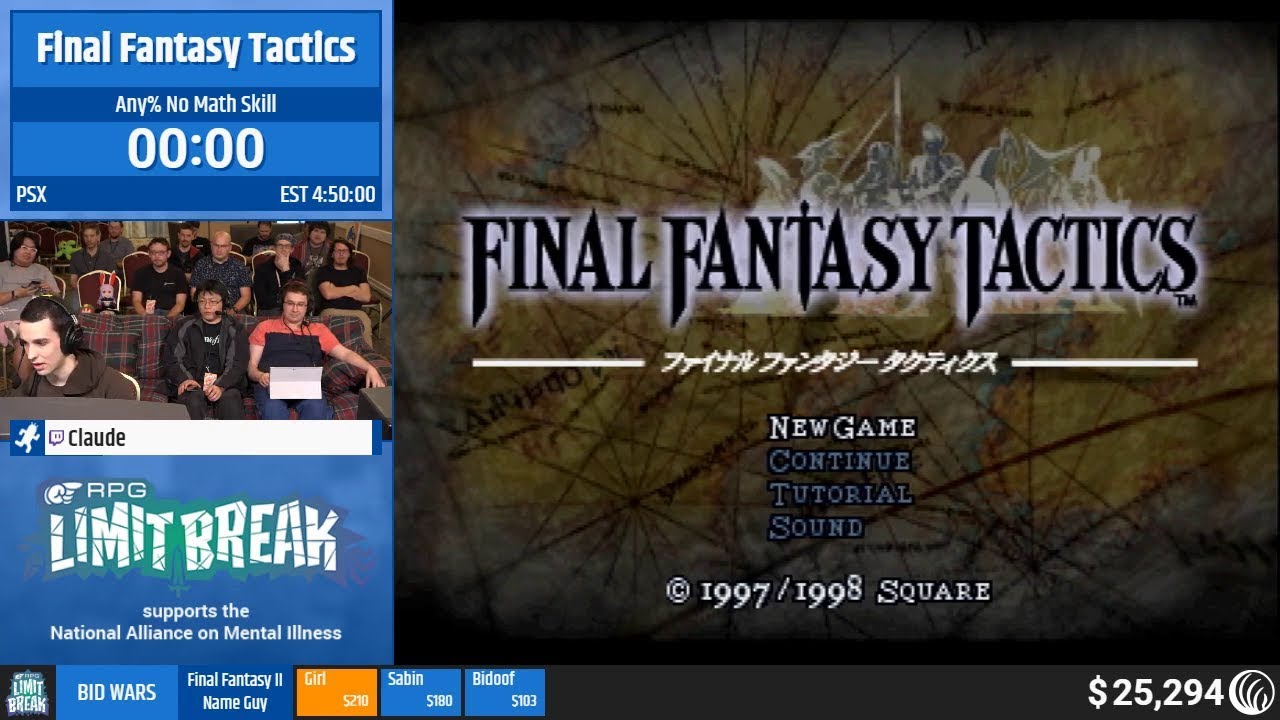Click the circular wave logo beside the donation total
Screen dimensions: 1280x720
pyautogui.click(x=1251, y=692)
